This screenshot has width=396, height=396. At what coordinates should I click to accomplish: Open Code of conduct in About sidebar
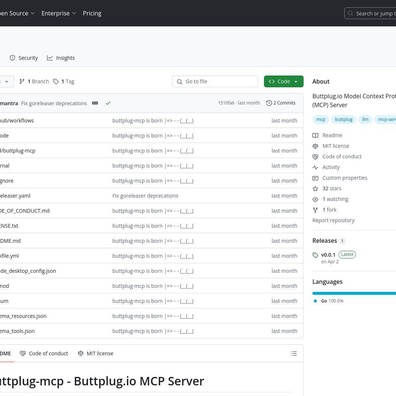click(342, 156)
